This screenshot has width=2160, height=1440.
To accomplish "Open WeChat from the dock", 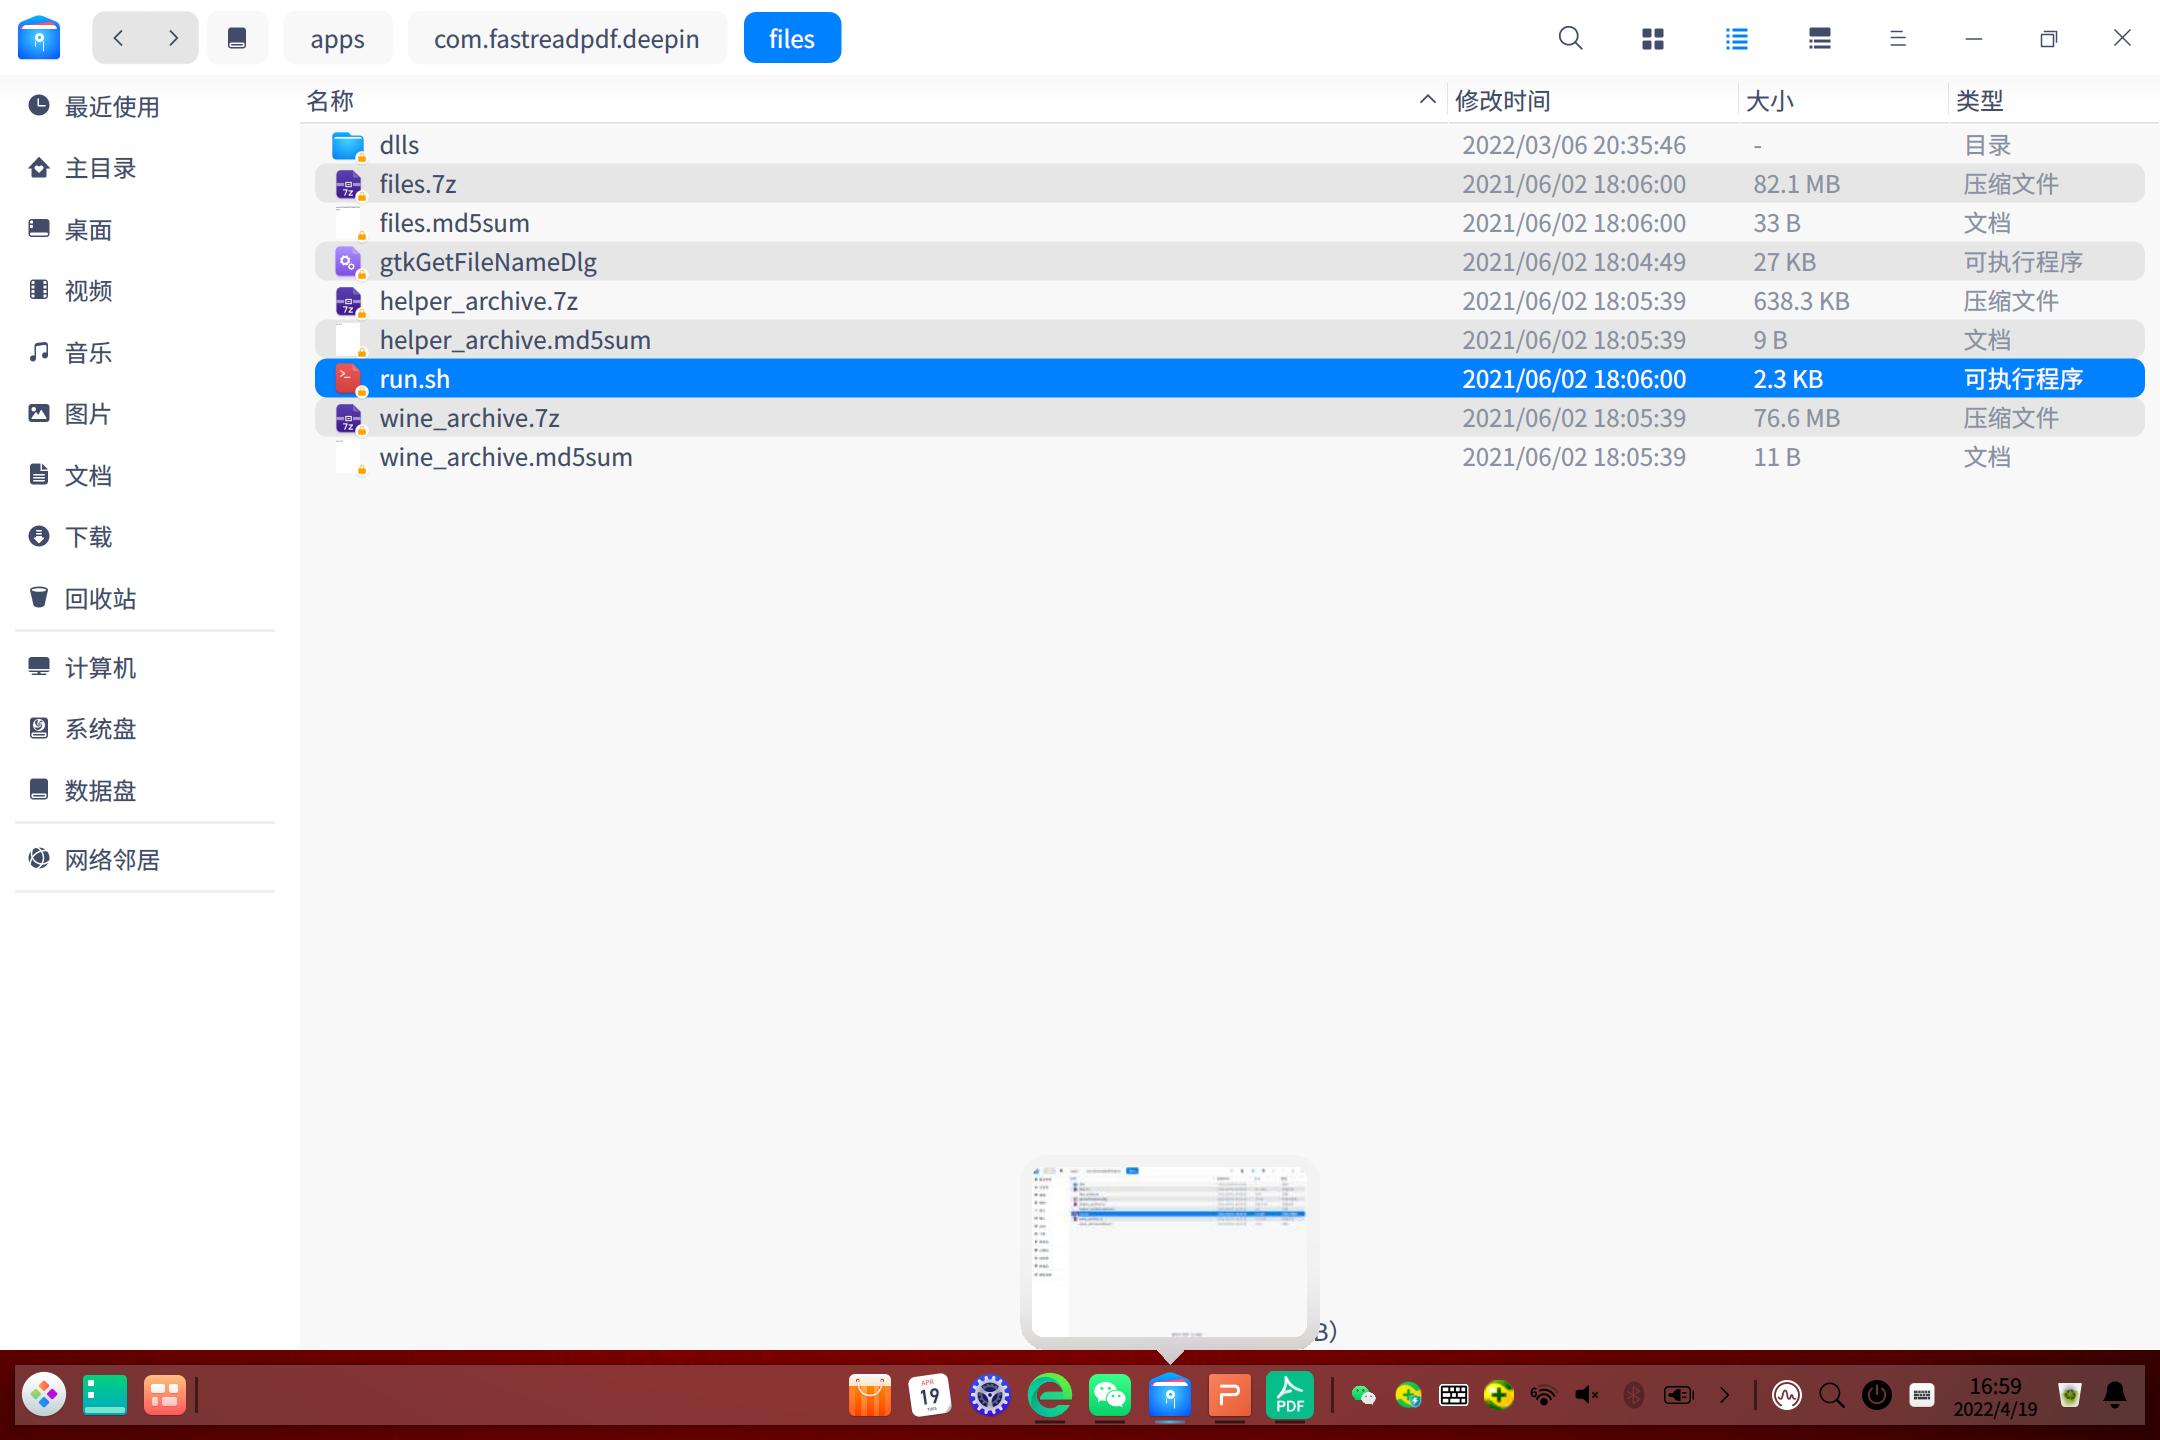I will pyautogui.click(x=1110, y=1395).
